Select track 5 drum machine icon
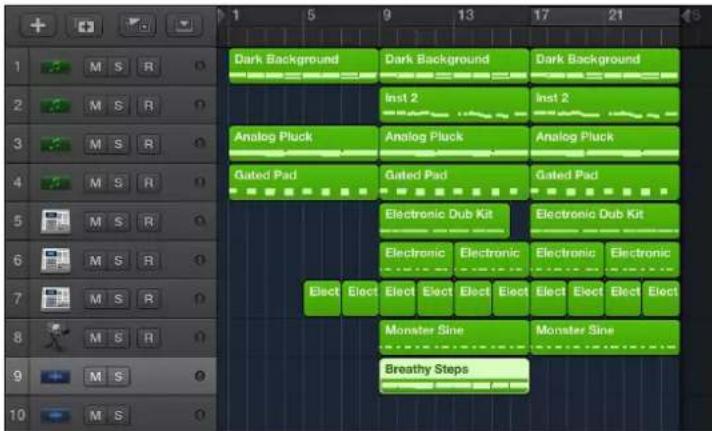Screen dimensions: 712x431 (x=55, y=222)
